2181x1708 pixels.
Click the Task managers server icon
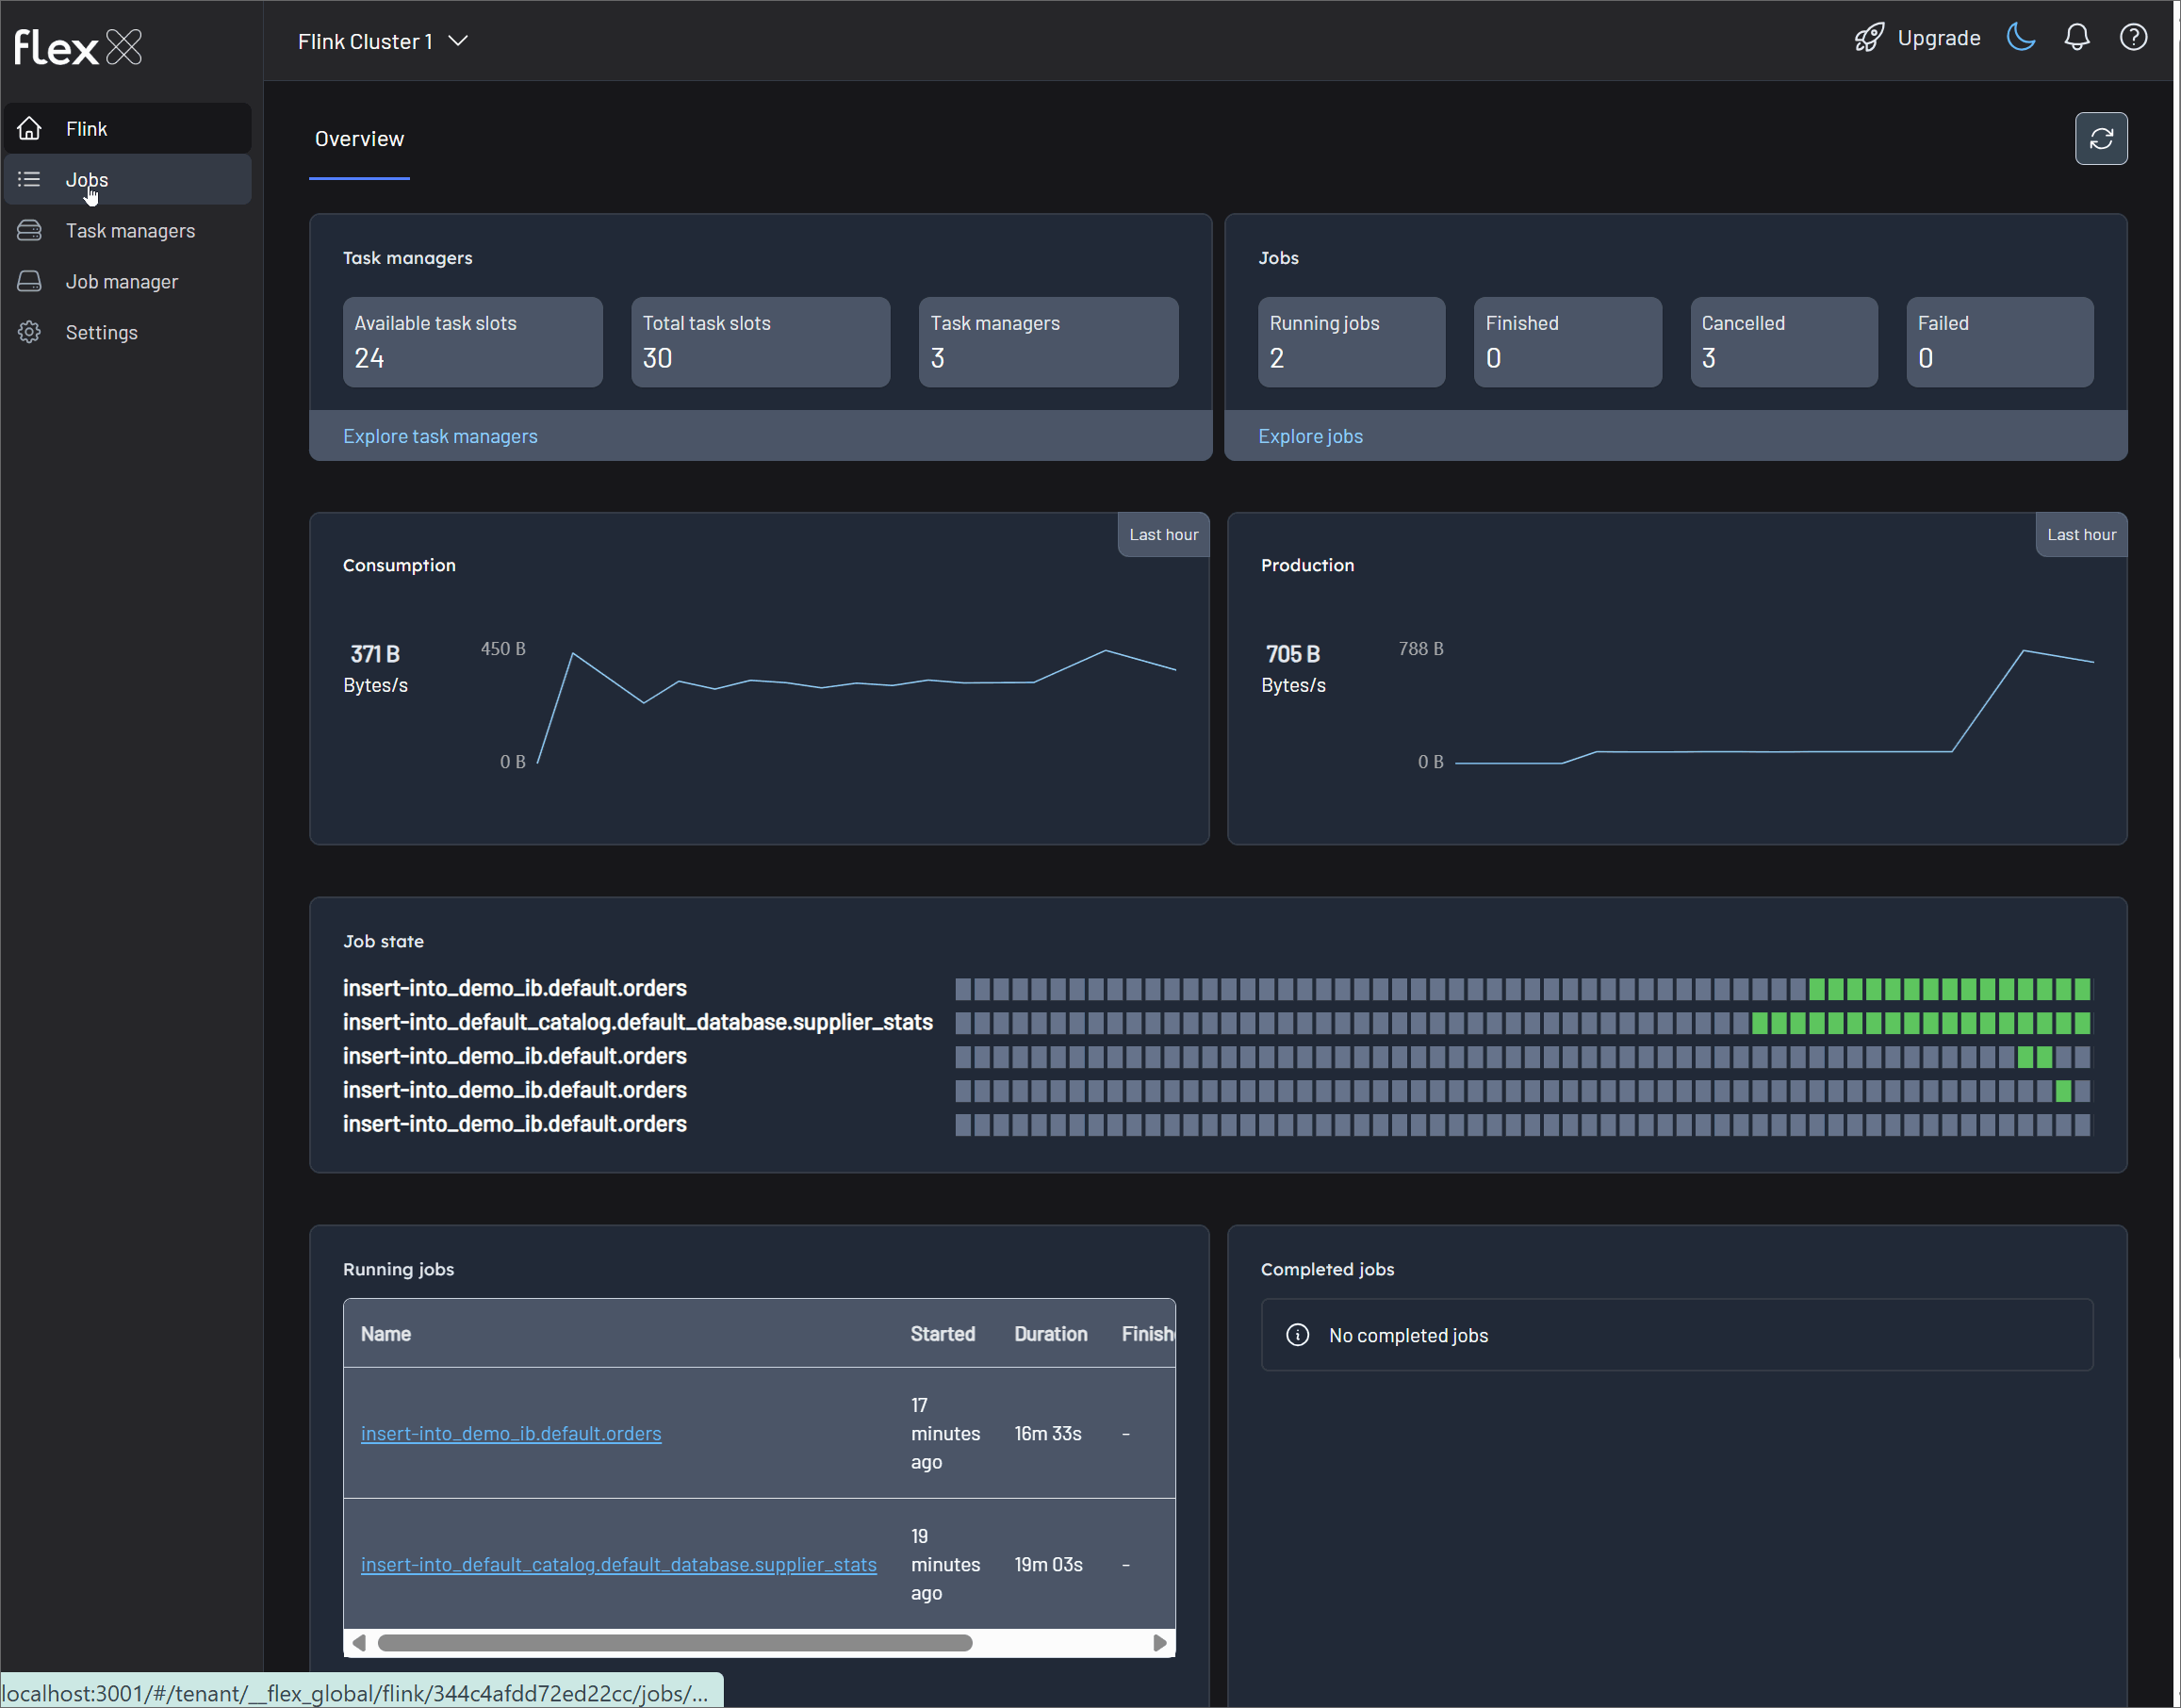(x=29, y=230)
